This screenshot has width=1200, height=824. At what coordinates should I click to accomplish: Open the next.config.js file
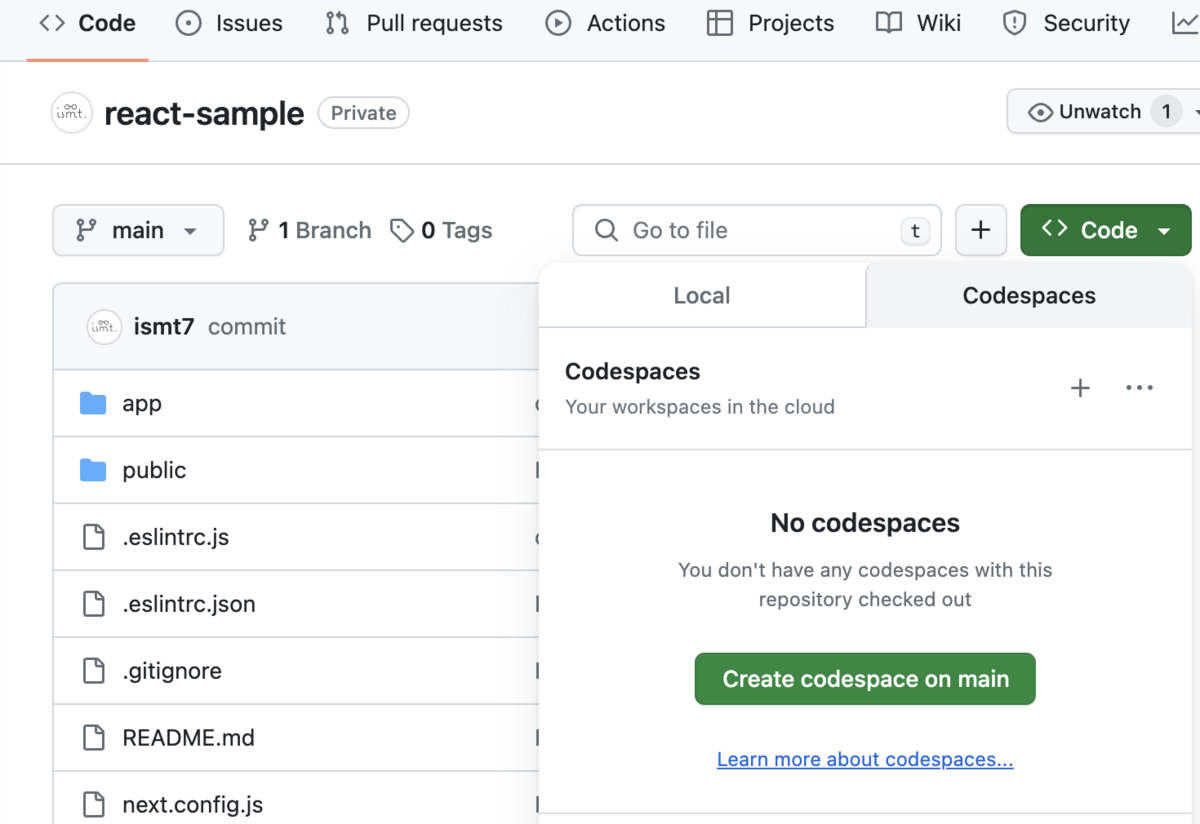pos(193,805)
